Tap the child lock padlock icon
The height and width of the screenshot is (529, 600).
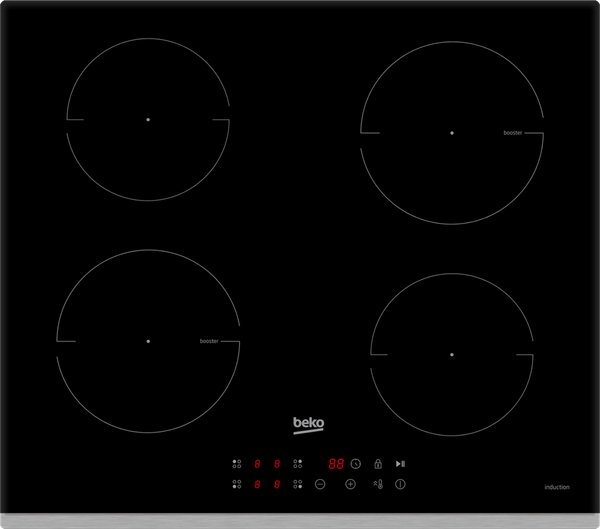tap(378, 464)
